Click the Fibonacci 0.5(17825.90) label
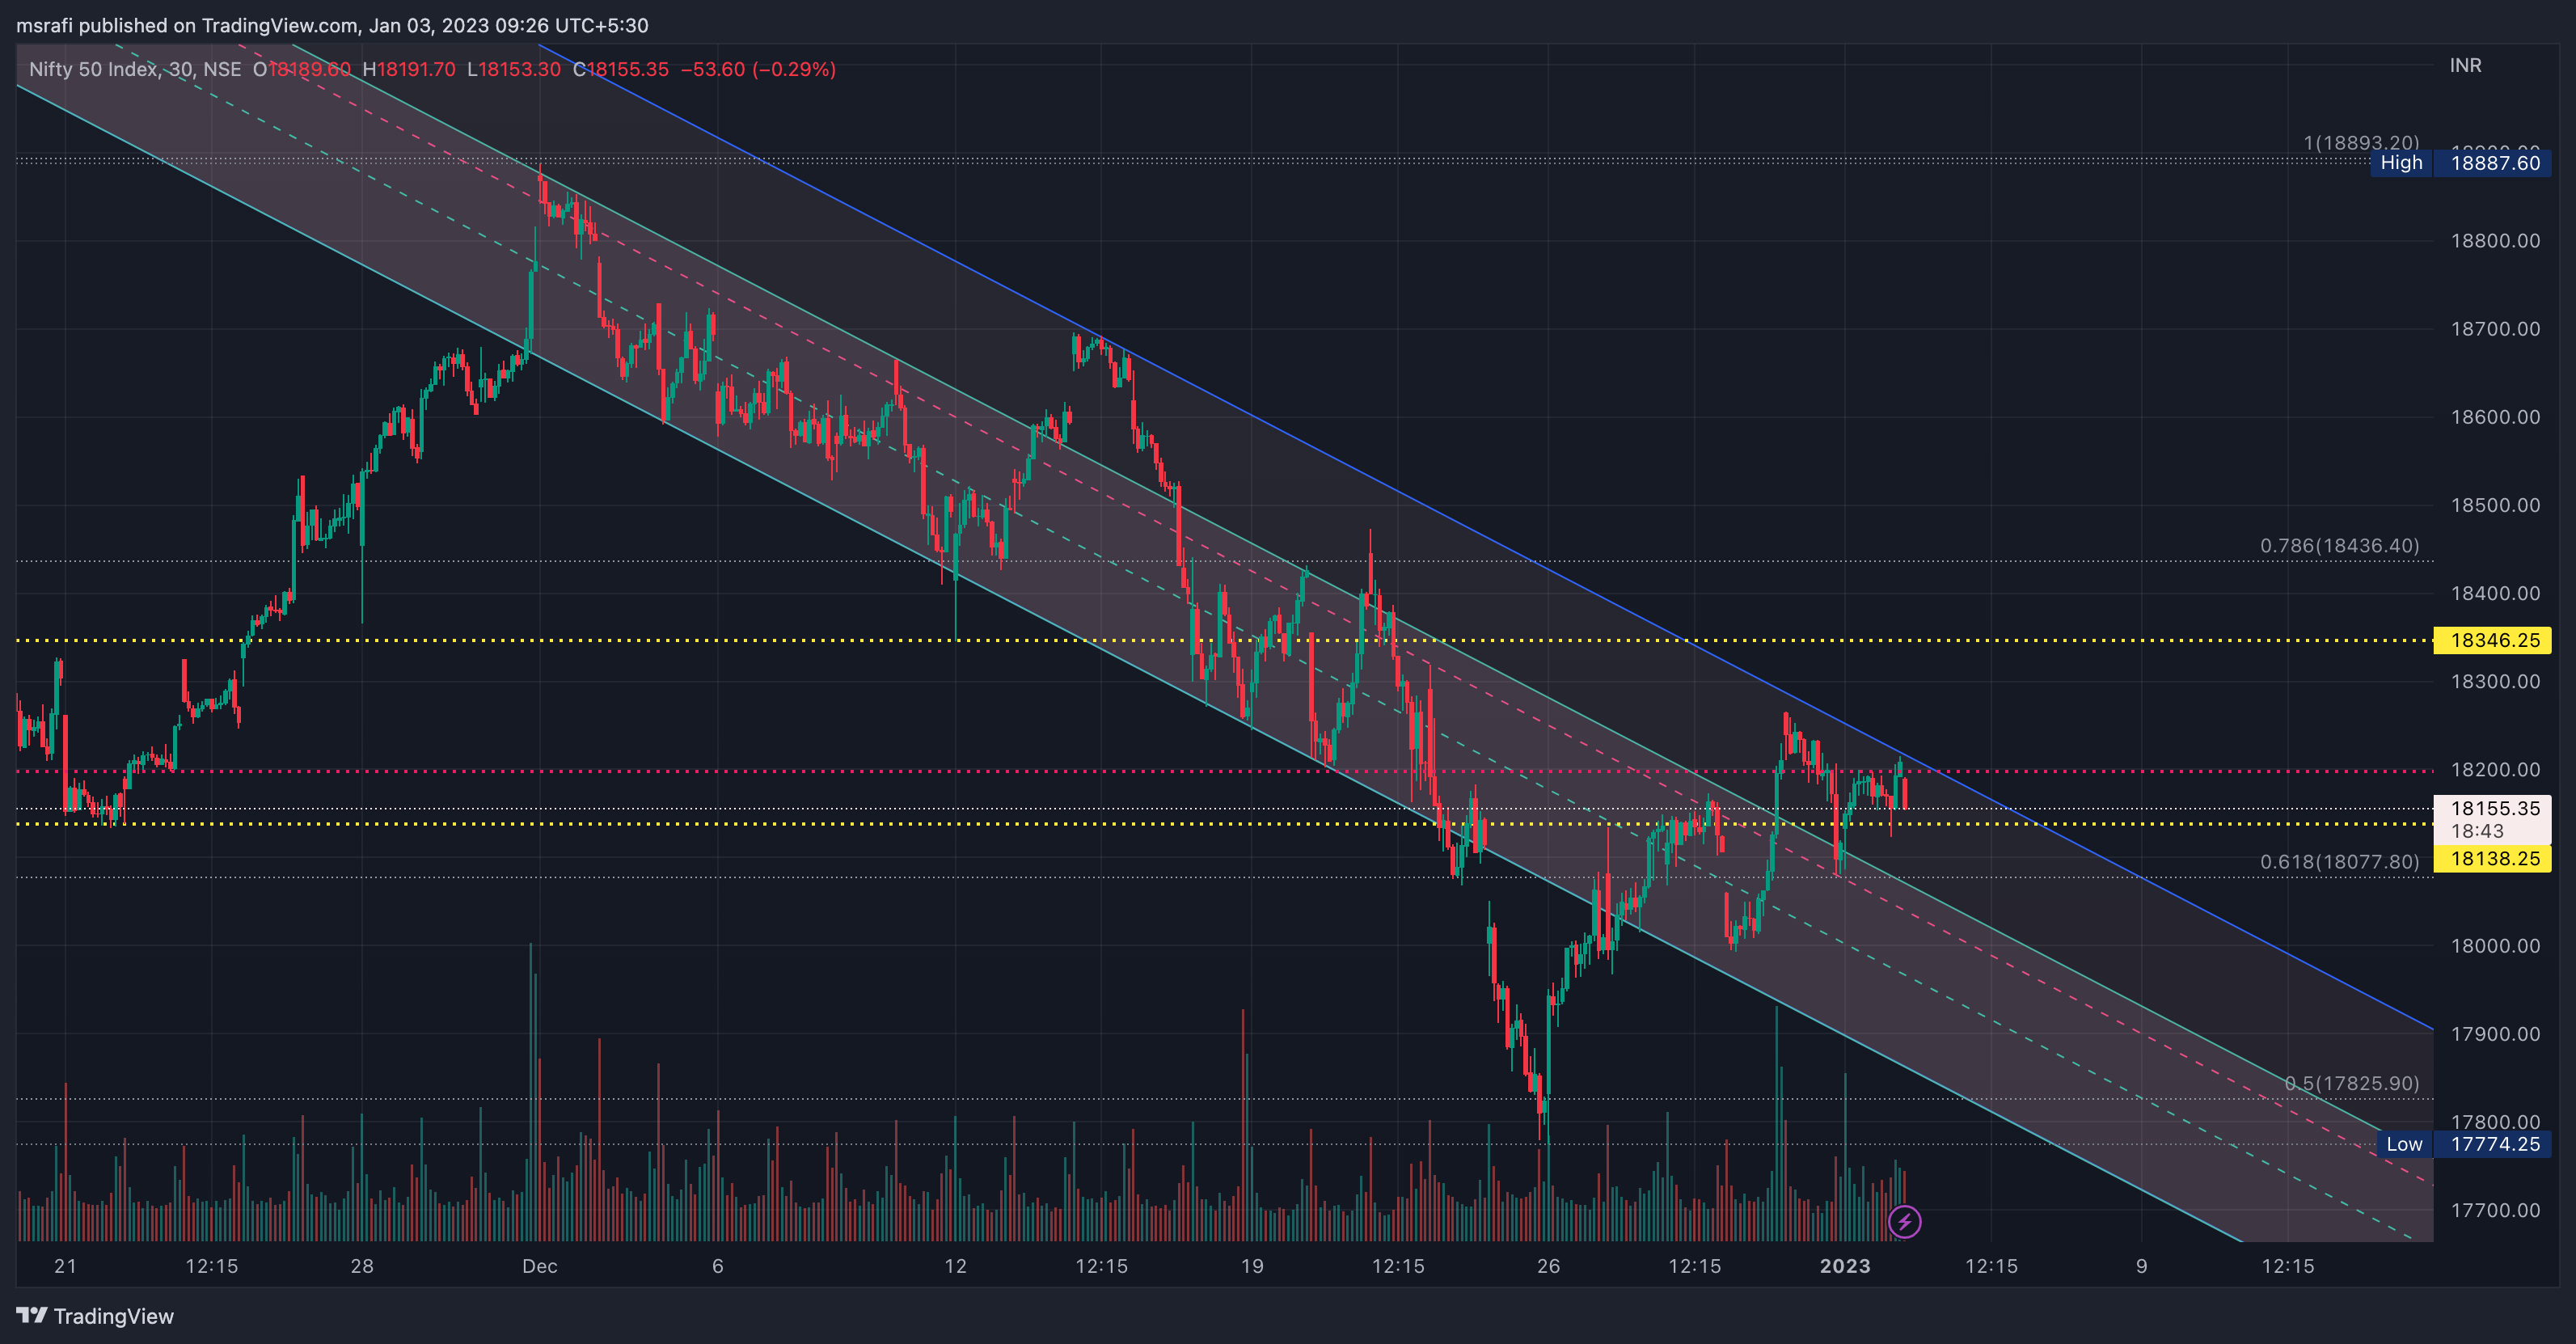This screenshot has height=1344, width=2576. (2351, 1083)
